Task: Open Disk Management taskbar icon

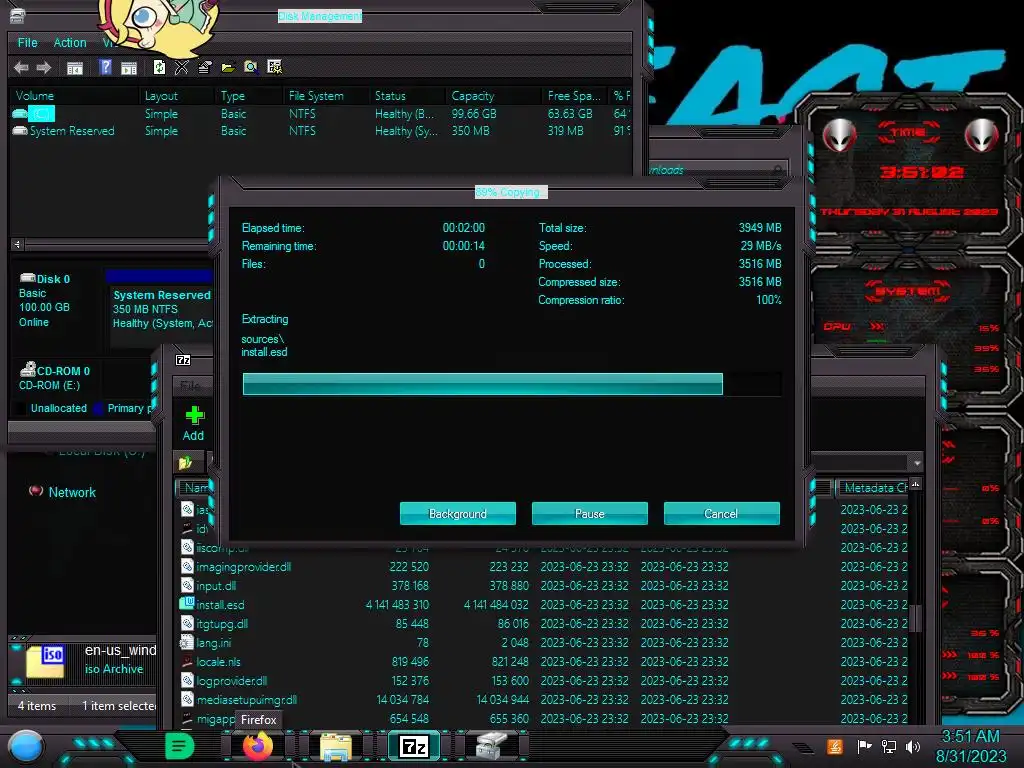Action: point(491,746)
